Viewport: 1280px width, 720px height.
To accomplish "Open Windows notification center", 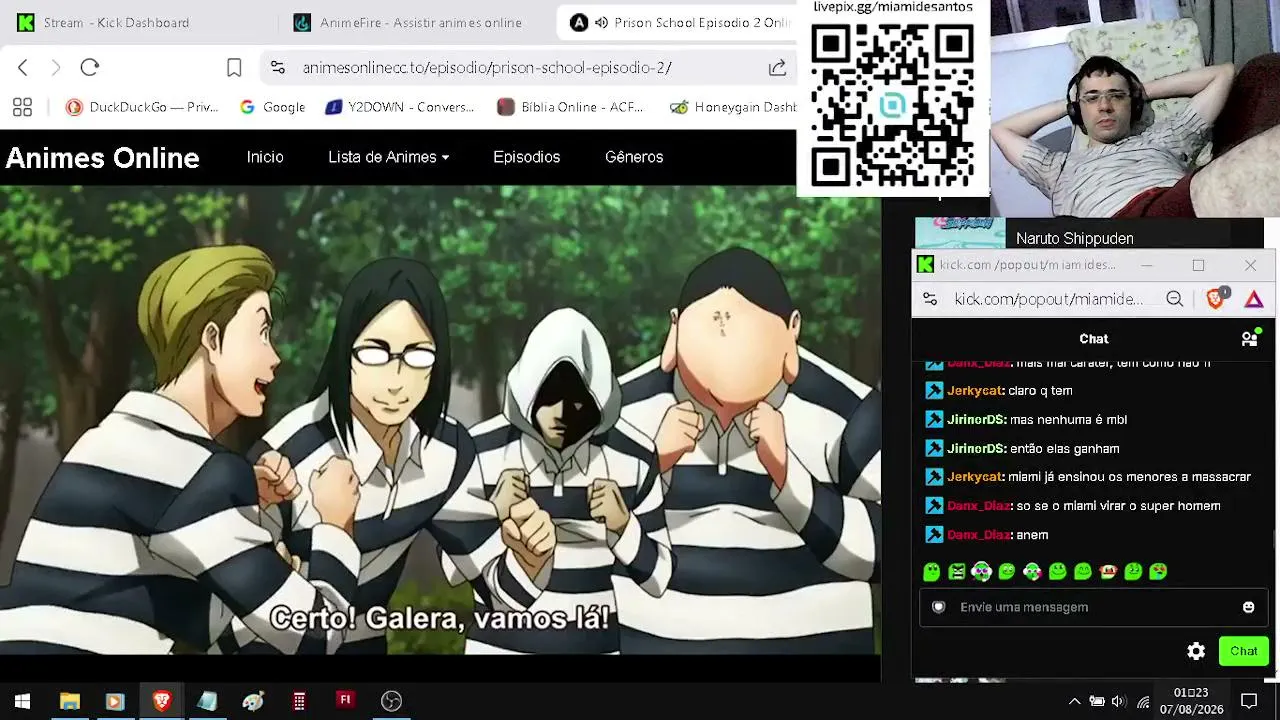I will pyautogui.click(x=1249, y=701).
